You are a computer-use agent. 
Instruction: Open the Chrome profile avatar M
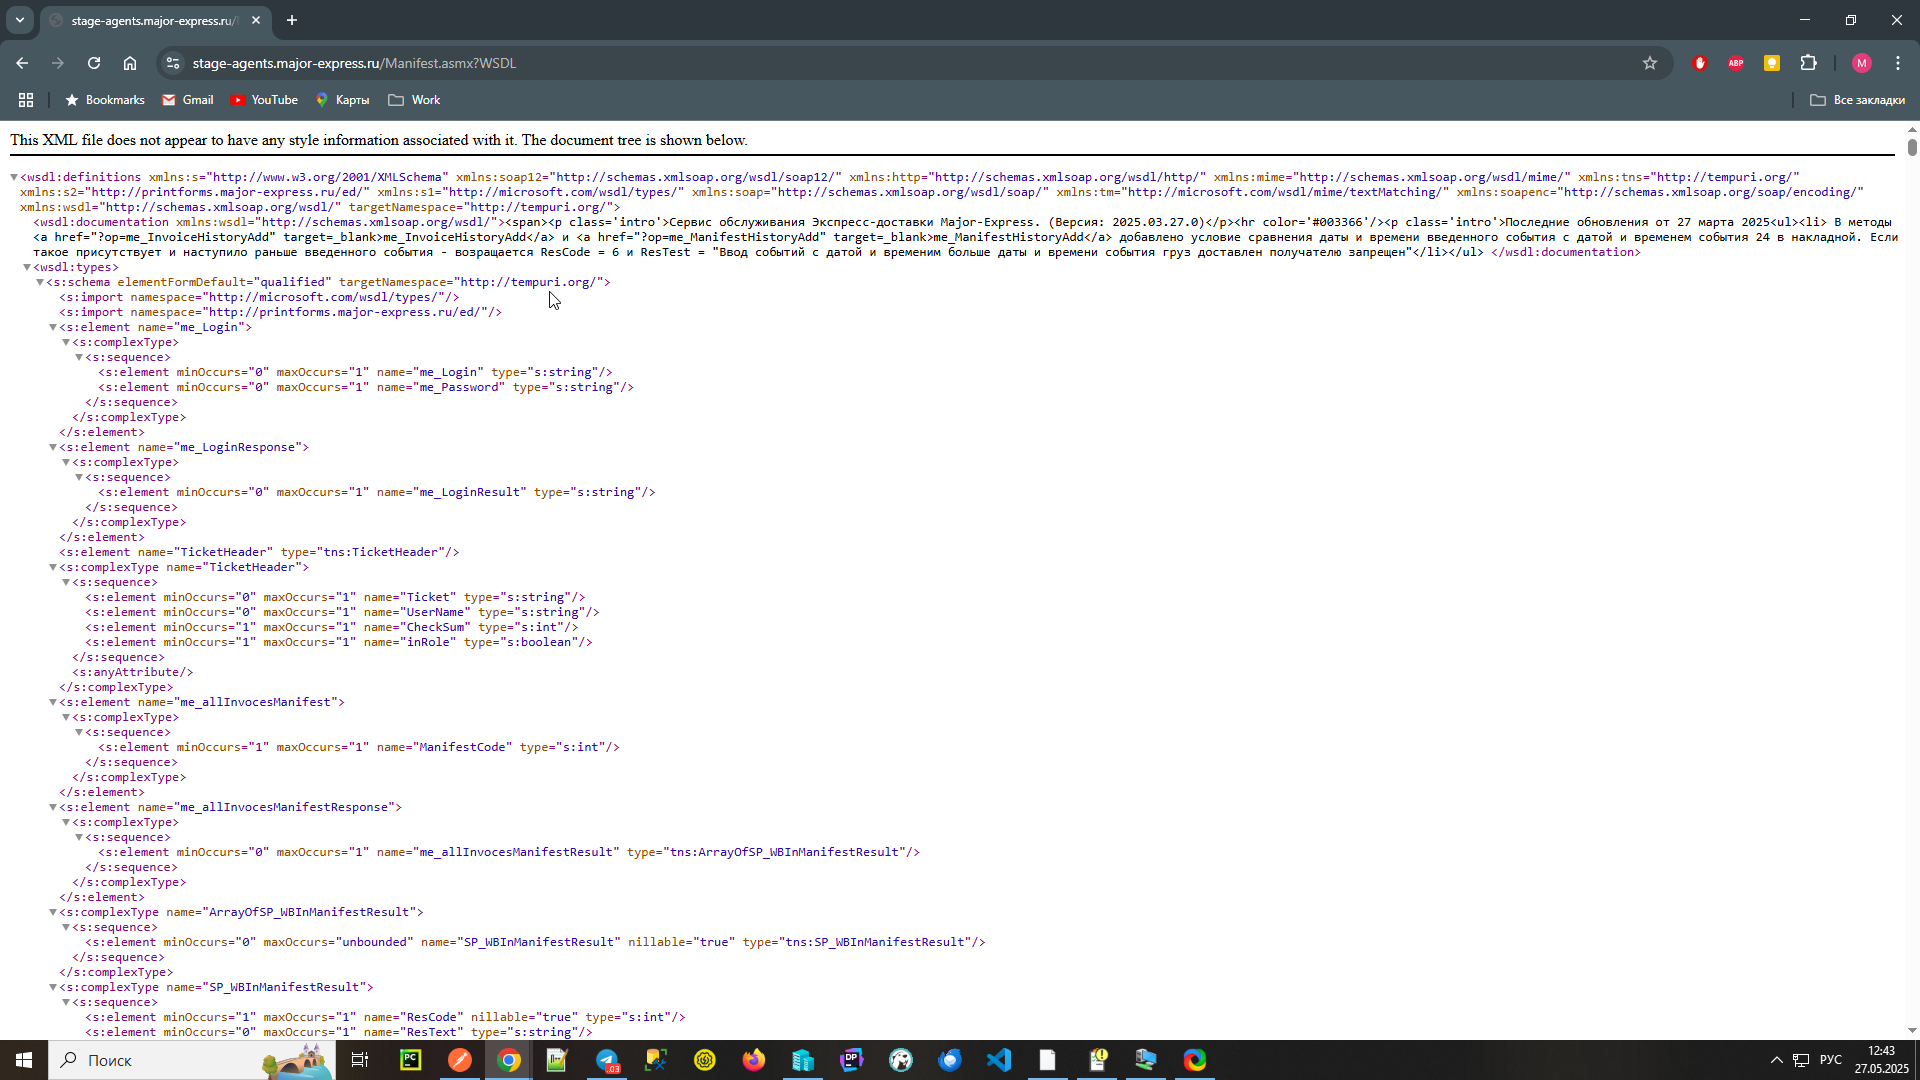(1862, 63)
